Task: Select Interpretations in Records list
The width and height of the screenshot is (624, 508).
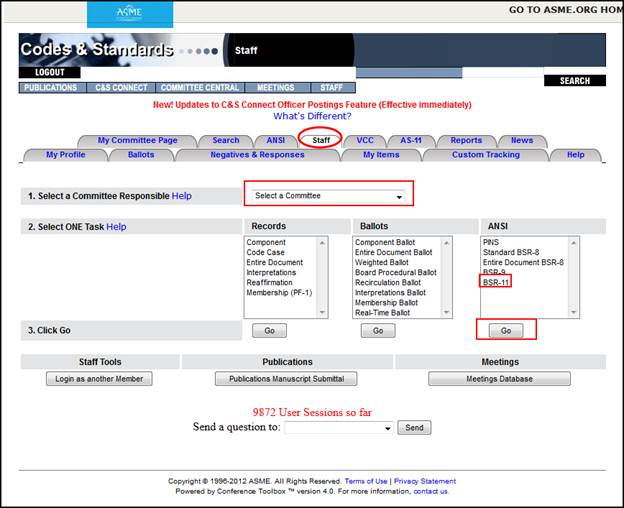Action: tap(271, 272)
